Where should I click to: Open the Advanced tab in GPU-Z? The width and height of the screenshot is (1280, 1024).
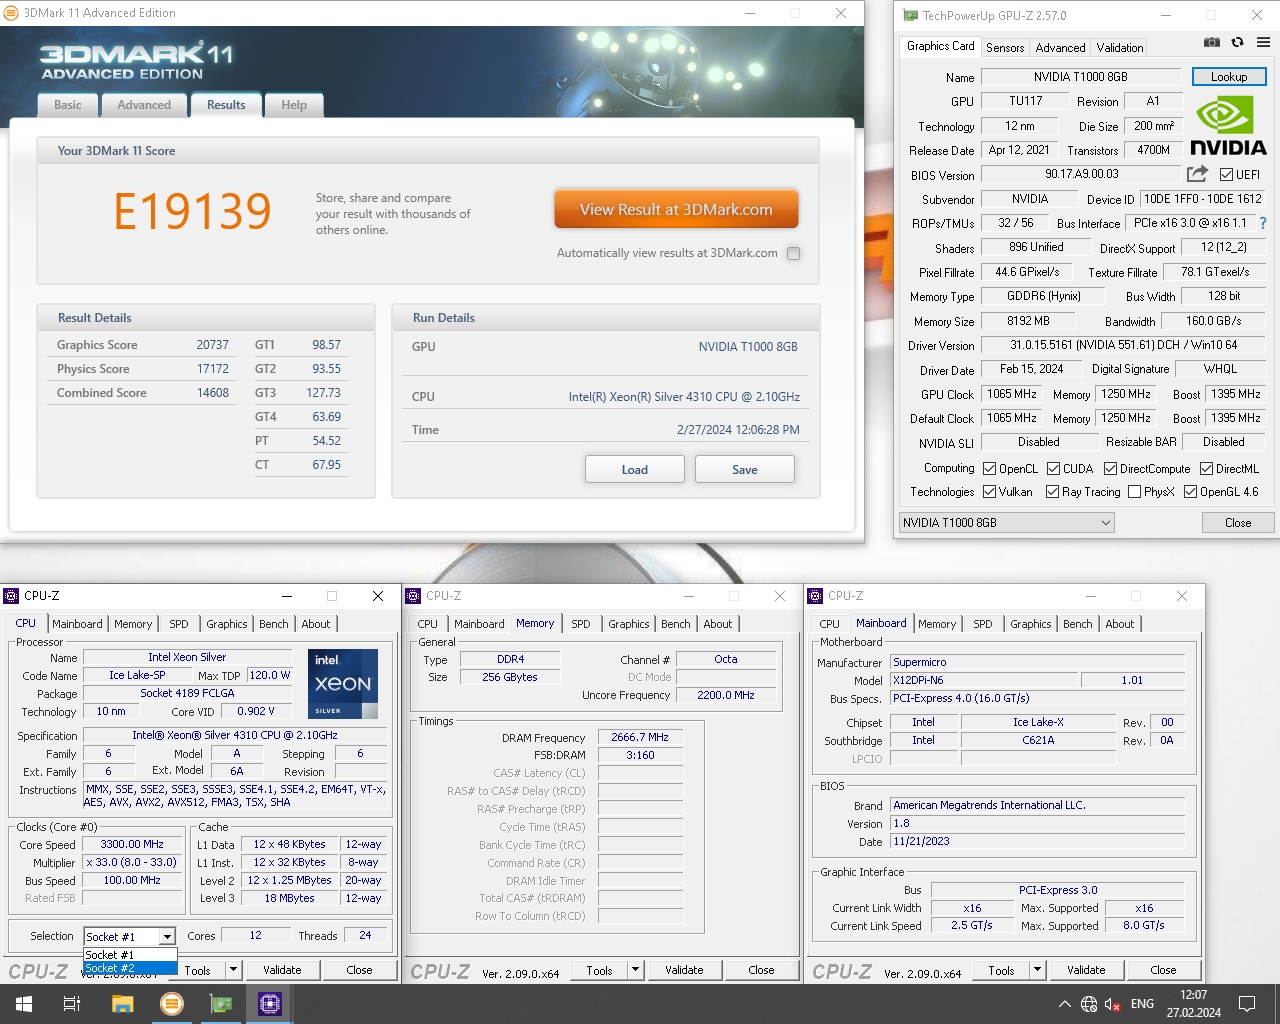(1060, 48)
